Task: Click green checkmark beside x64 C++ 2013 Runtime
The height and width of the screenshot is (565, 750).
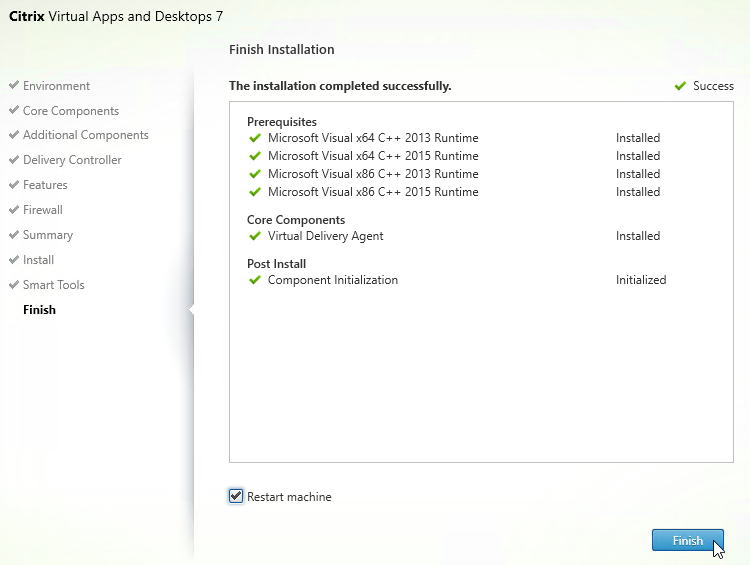Action: pyautogui.click(x=254, y=138)
